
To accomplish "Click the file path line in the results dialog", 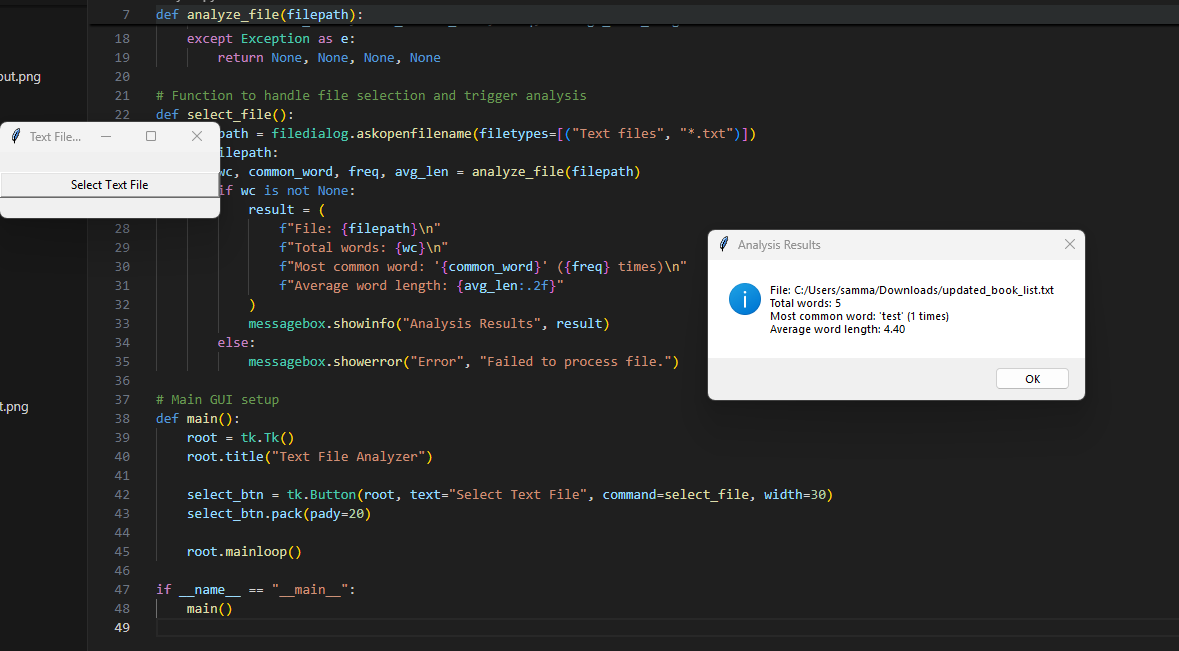I will pyautogui.click(x=911, y=290).
